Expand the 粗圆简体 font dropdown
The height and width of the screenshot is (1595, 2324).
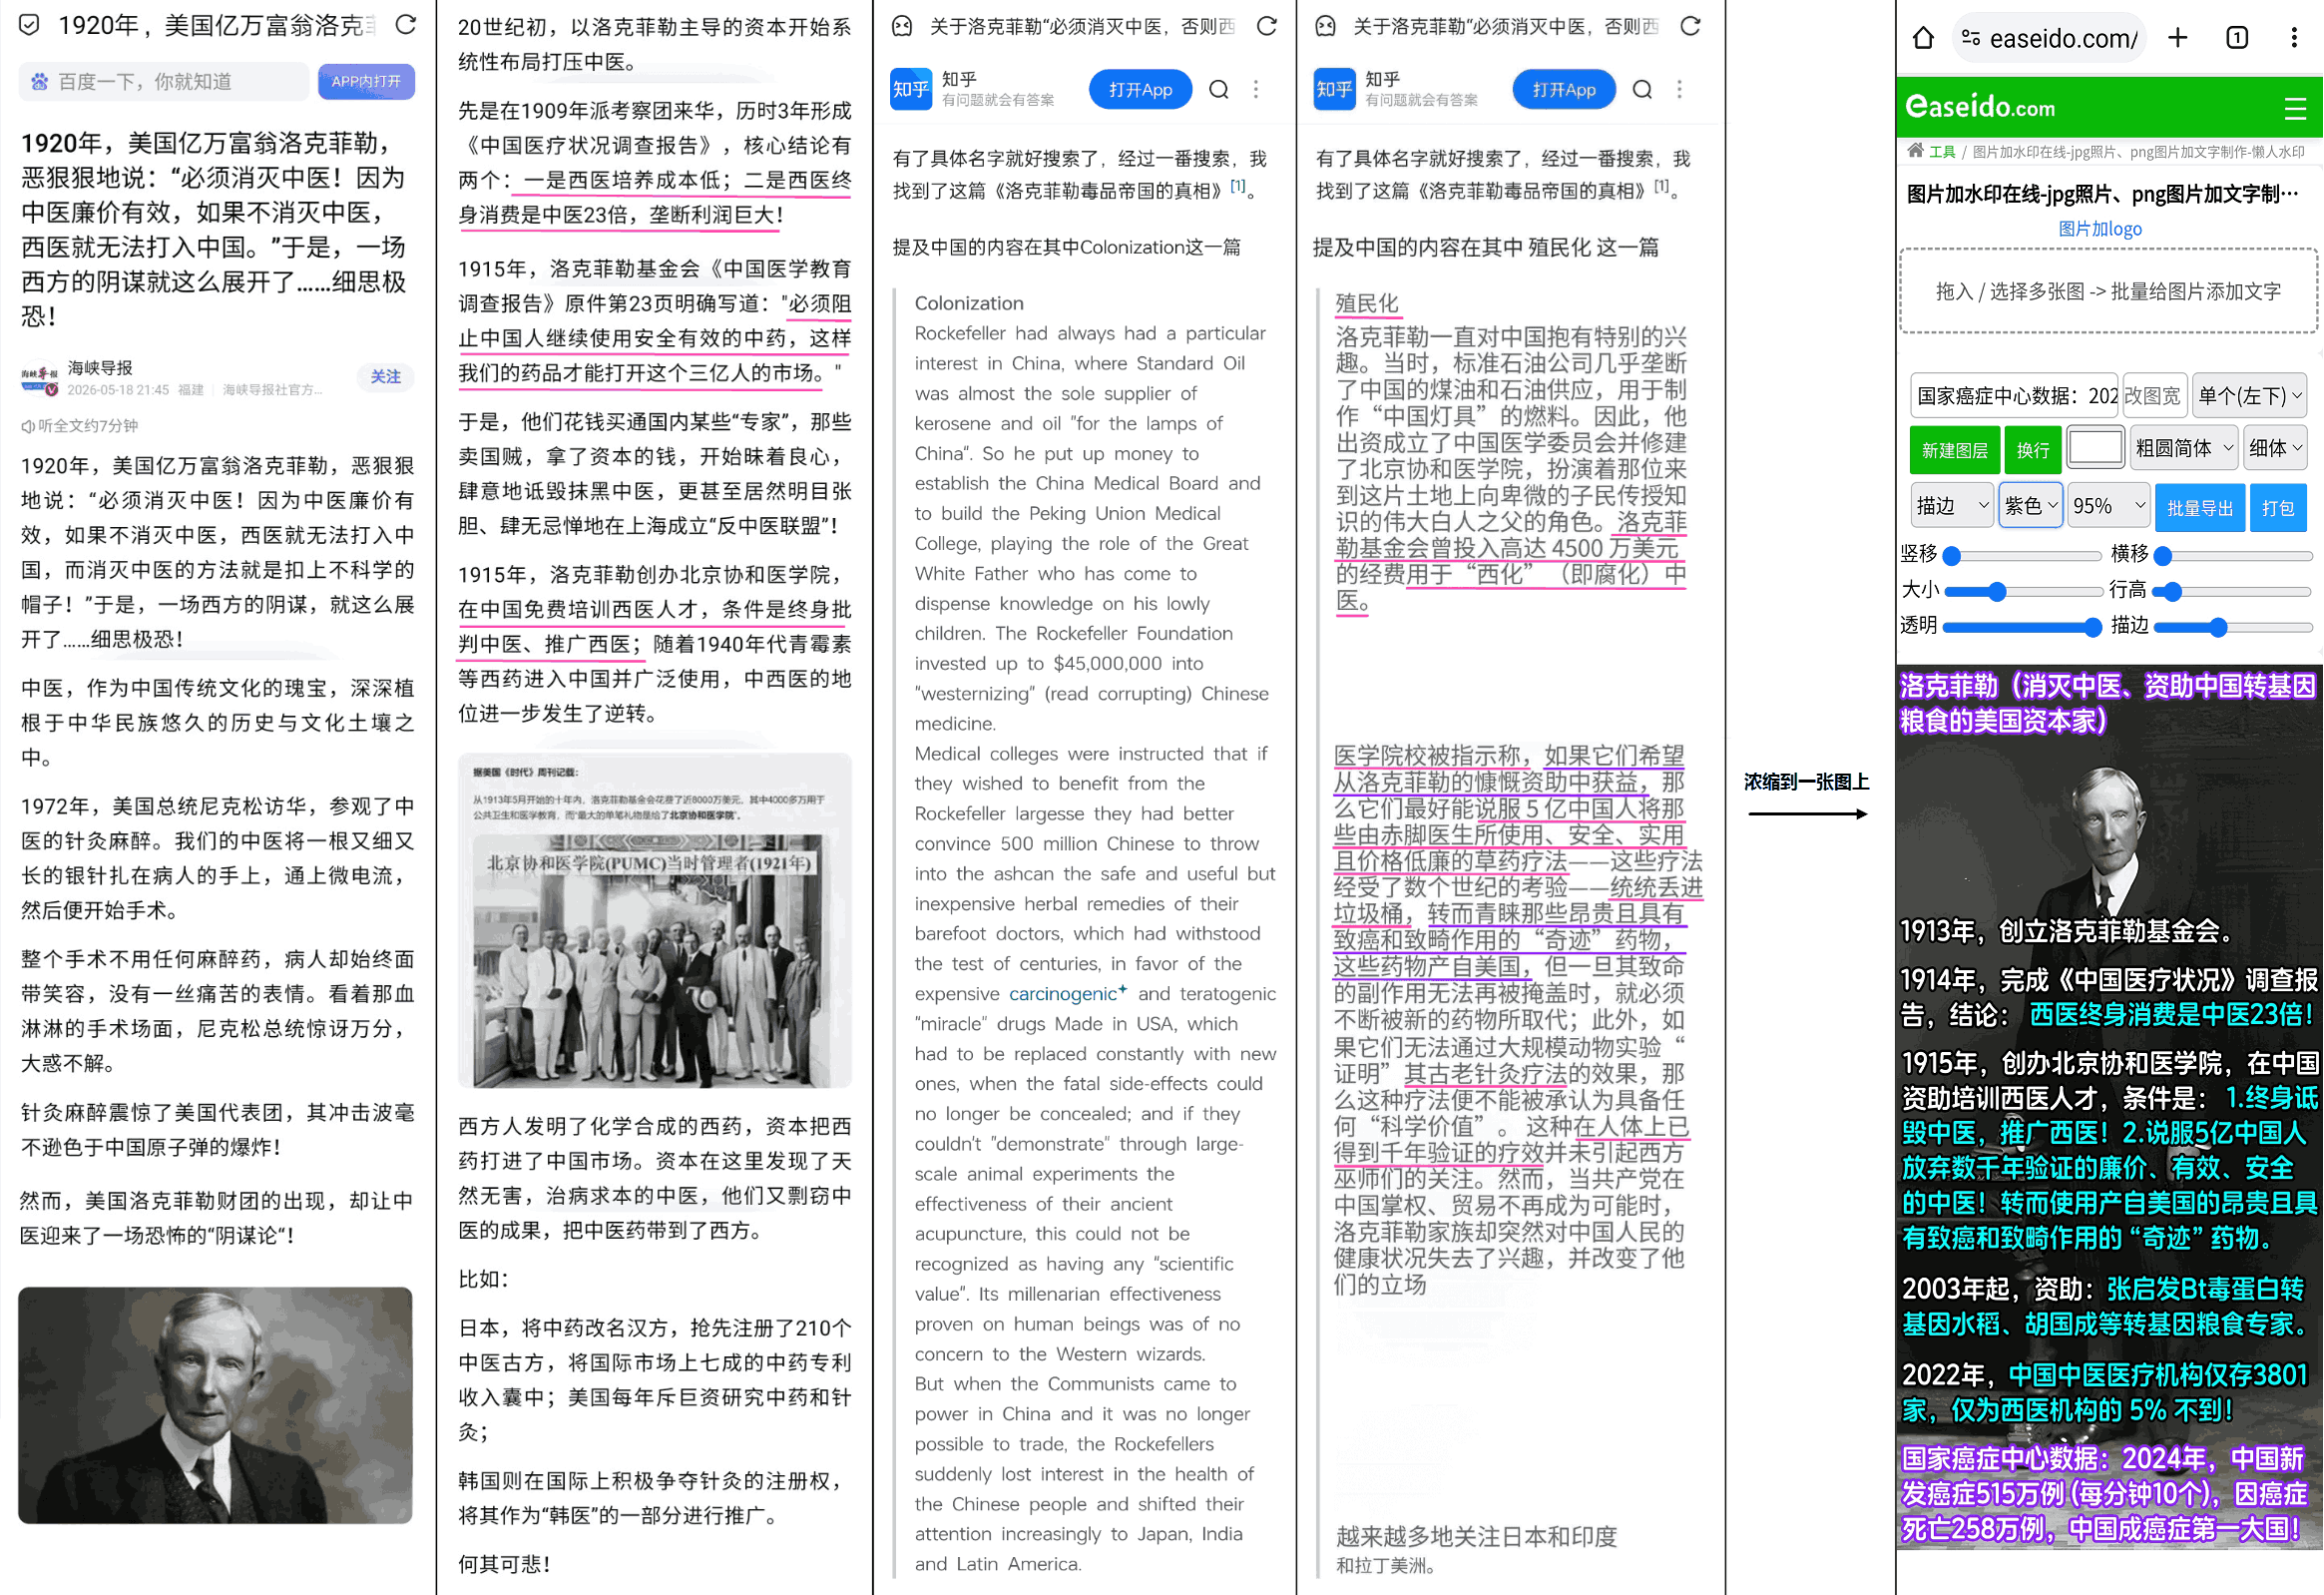[x=2182, y=448]
